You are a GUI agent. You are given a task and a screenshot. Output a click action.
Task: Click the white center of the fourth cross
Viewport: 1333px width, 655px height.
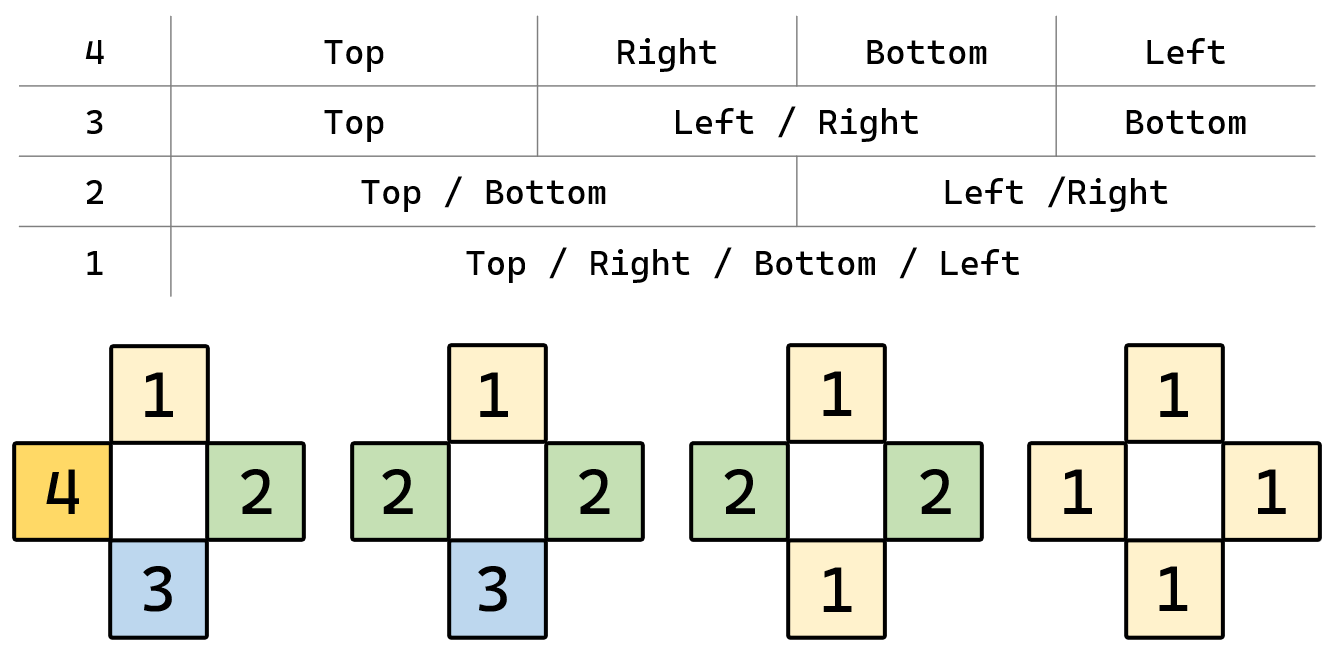point(1174,492)
